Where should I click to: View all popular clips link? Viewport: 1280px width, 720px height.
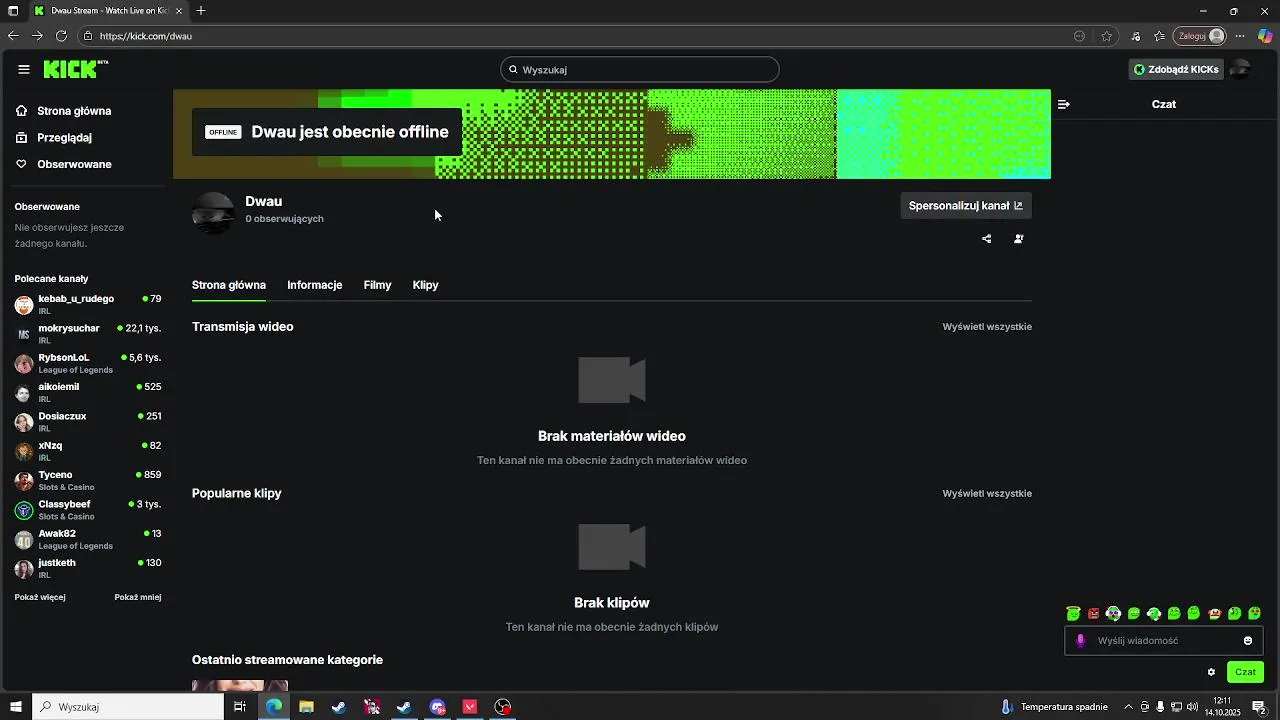(x=987, y=493)
